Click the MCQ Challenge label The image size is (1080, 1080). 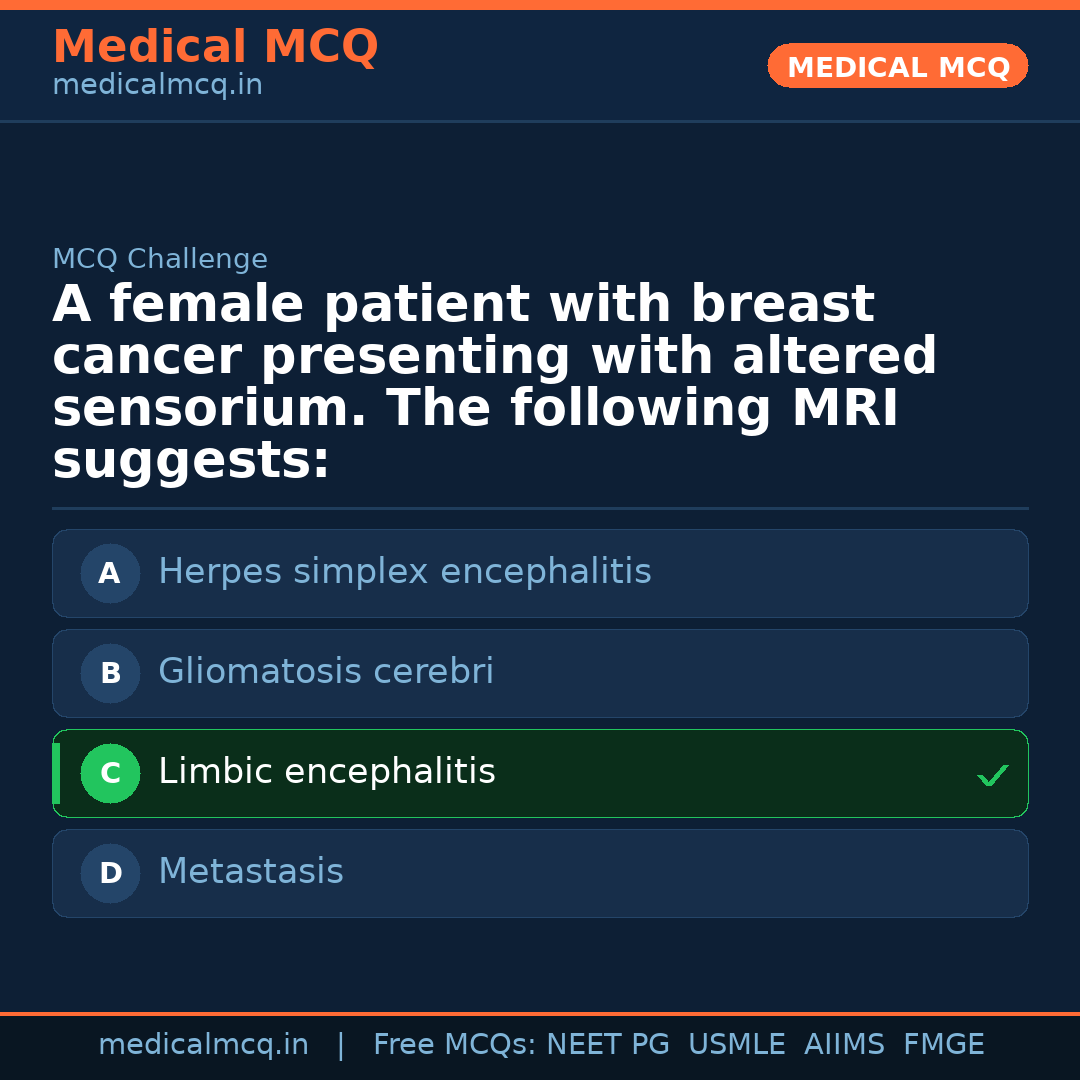tap(160, 260)
